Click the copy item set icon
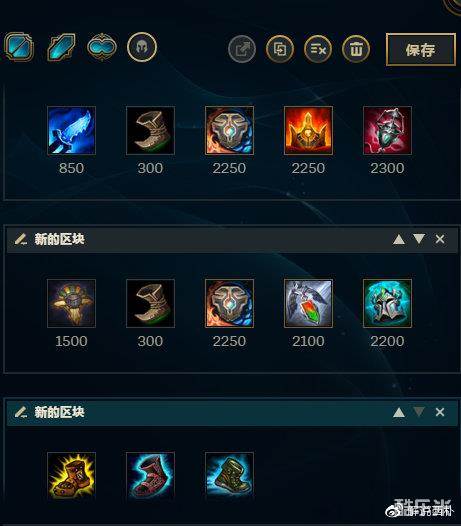Image resolution: width=461 pixels, height=526 pixels. pyautogui.click(x=280, y=49)
